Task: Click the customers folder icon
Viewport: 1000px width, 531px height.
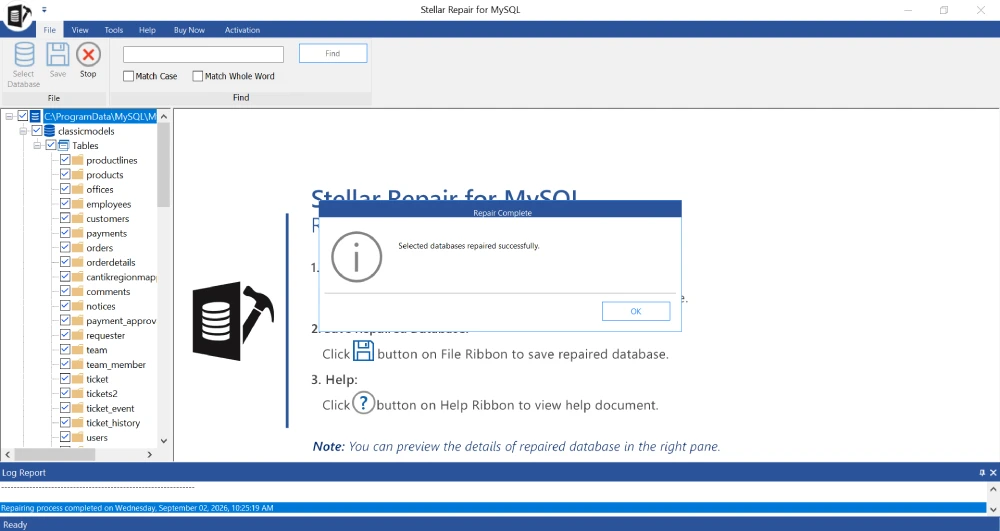Action: click(x=78, y=218)
